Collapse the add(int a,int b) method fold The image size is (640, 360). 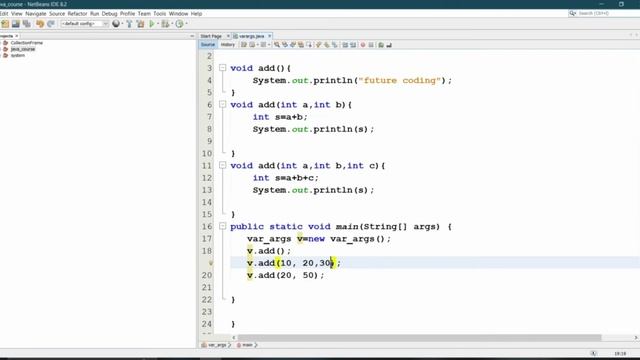click(222, 104)
